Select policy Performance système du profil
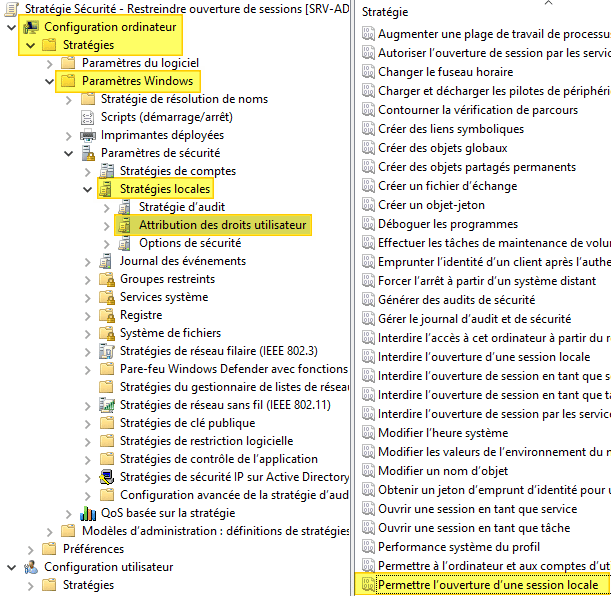 (459, 547)
